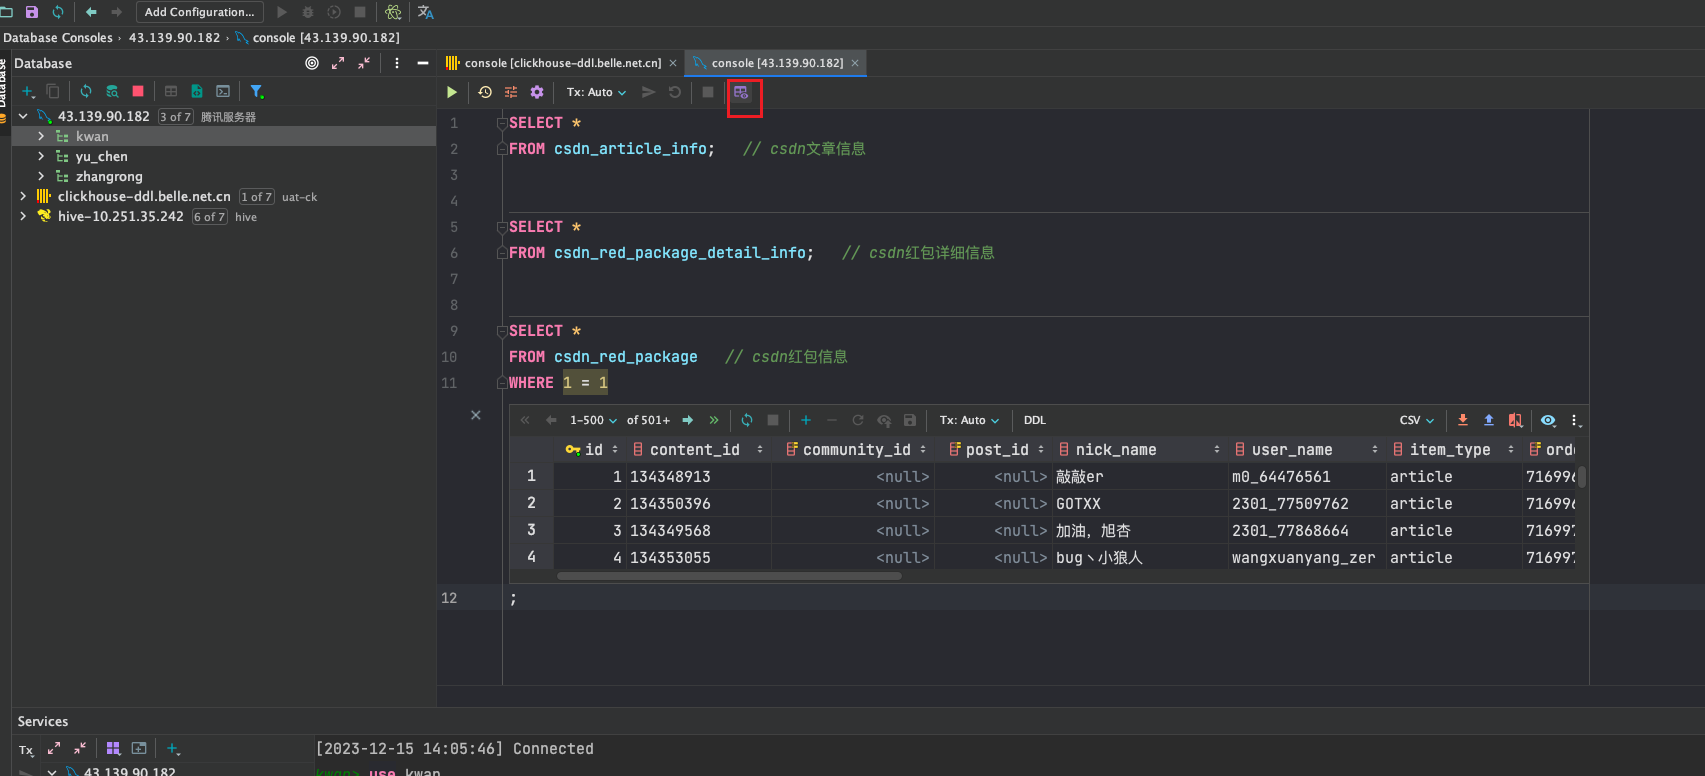Close the in-editor results grid

(x=476, y=415)
